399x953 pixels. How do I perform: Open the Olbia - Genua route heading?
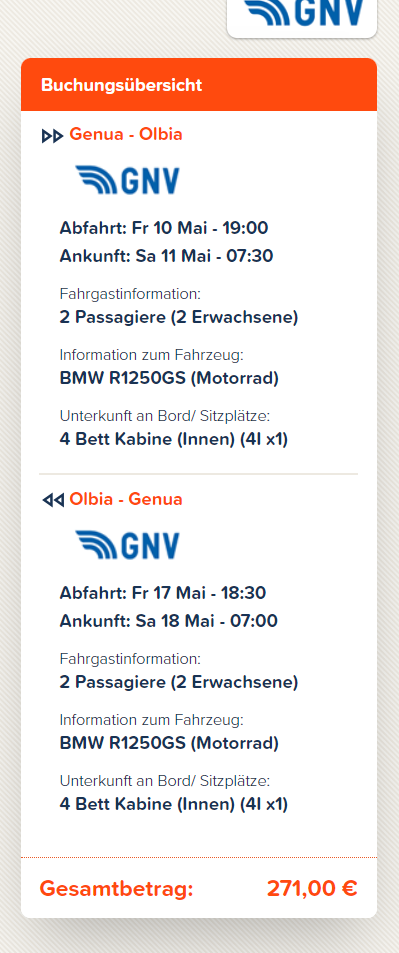coord(126,499)
